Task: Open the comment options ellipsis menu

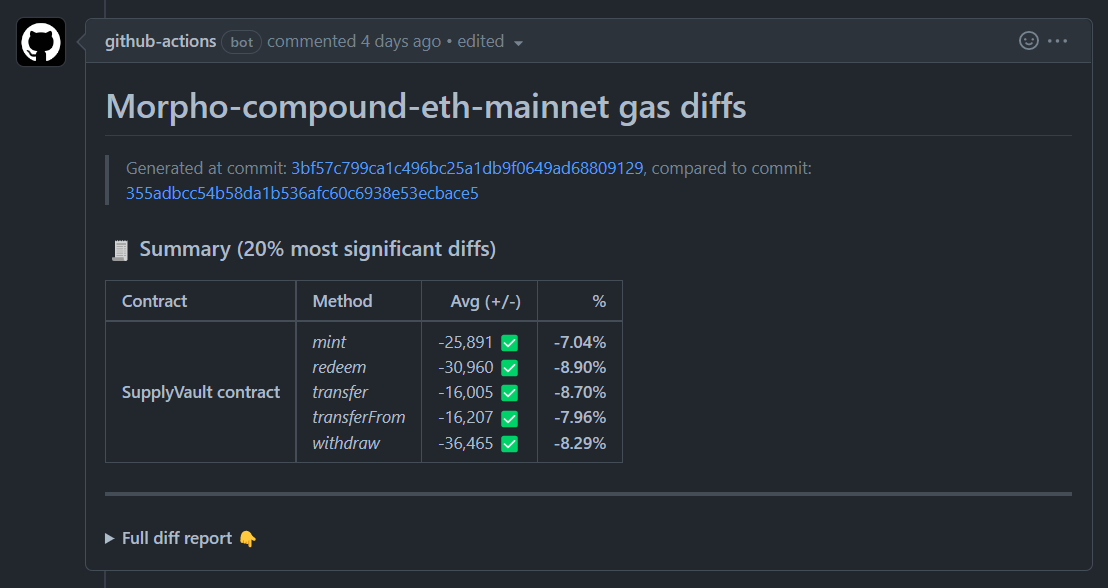Action: 1057,41
